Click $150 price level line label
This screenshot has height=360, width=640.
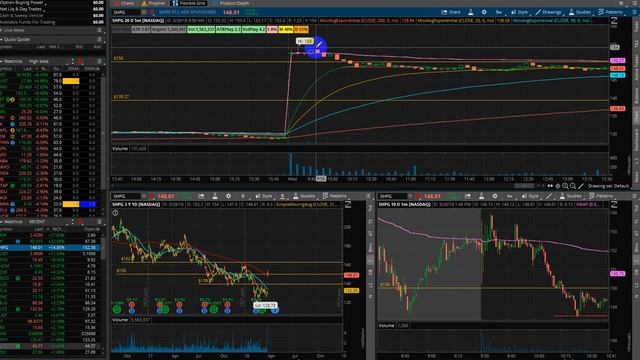118,58
